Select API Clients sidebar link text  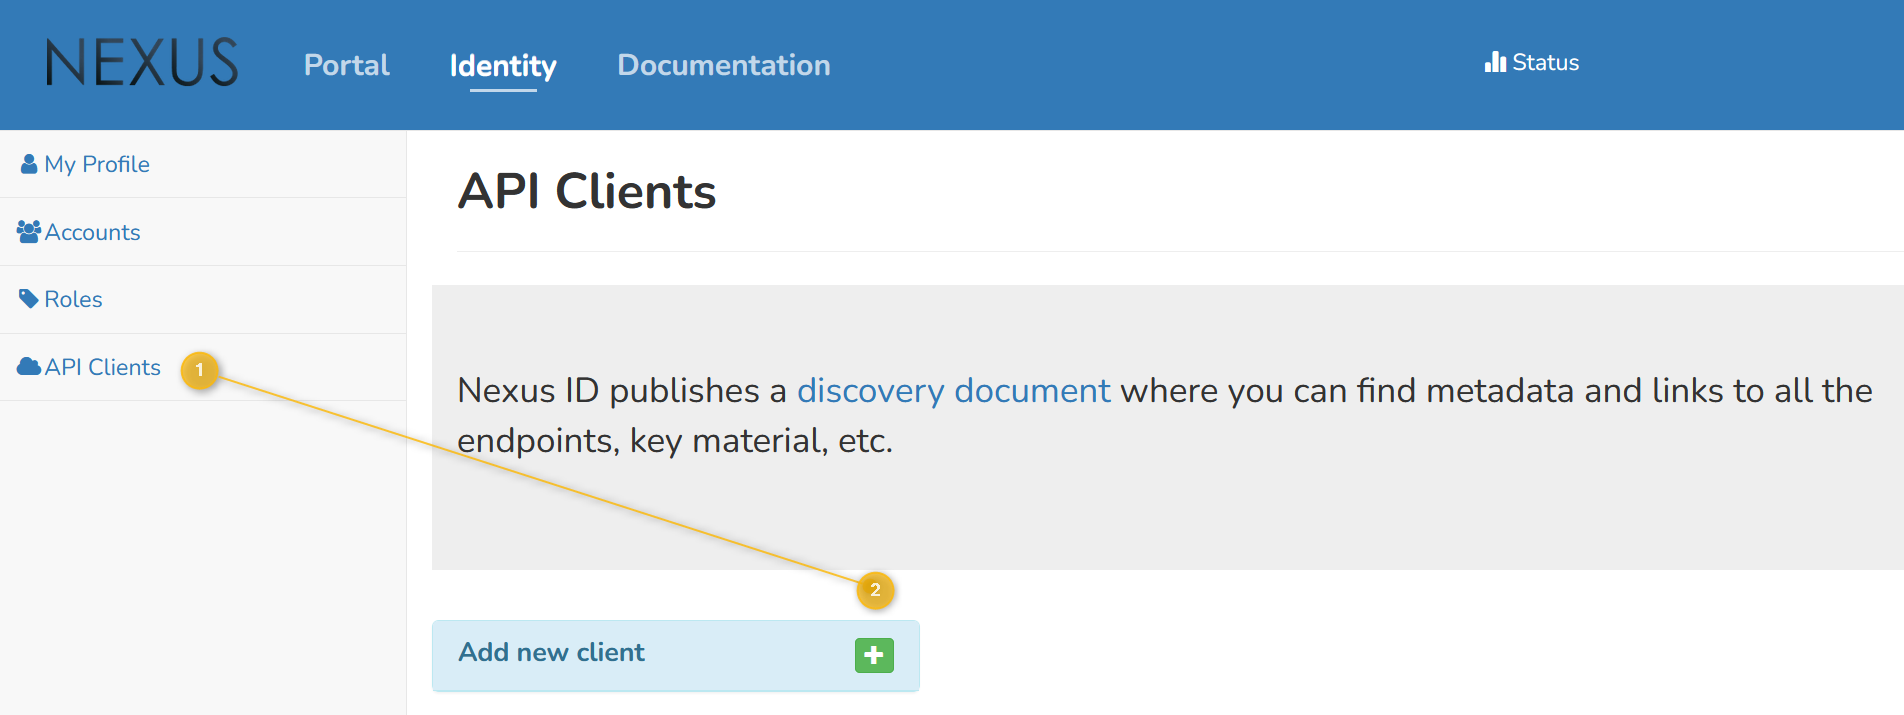102,367
